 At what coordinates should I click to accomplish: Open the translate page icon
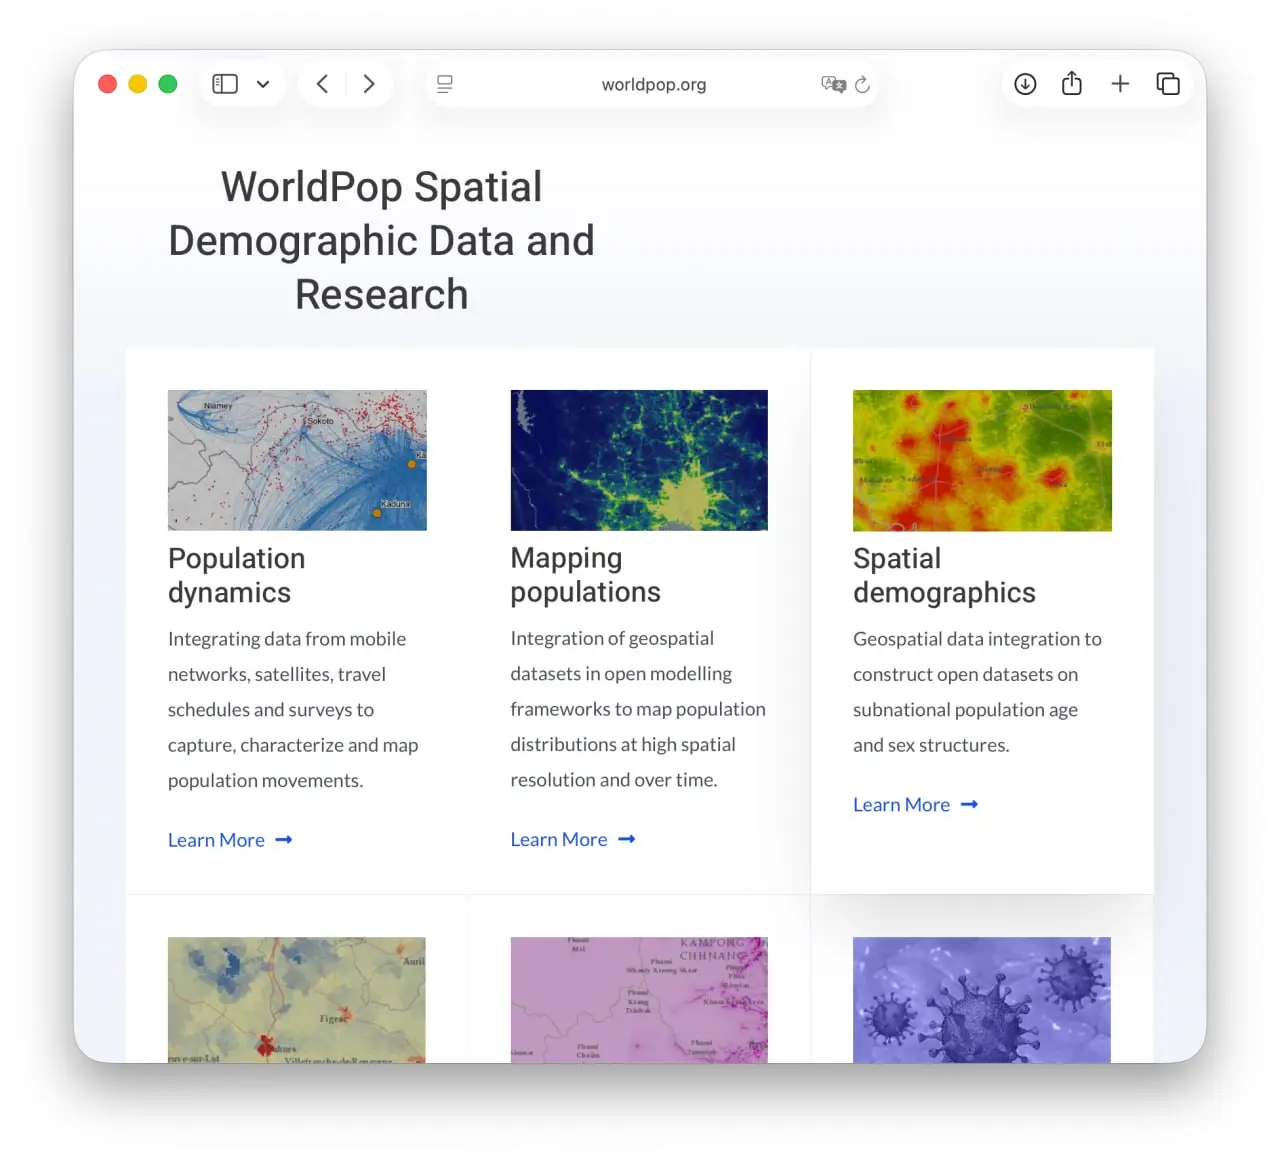click(x=833, y=84)
